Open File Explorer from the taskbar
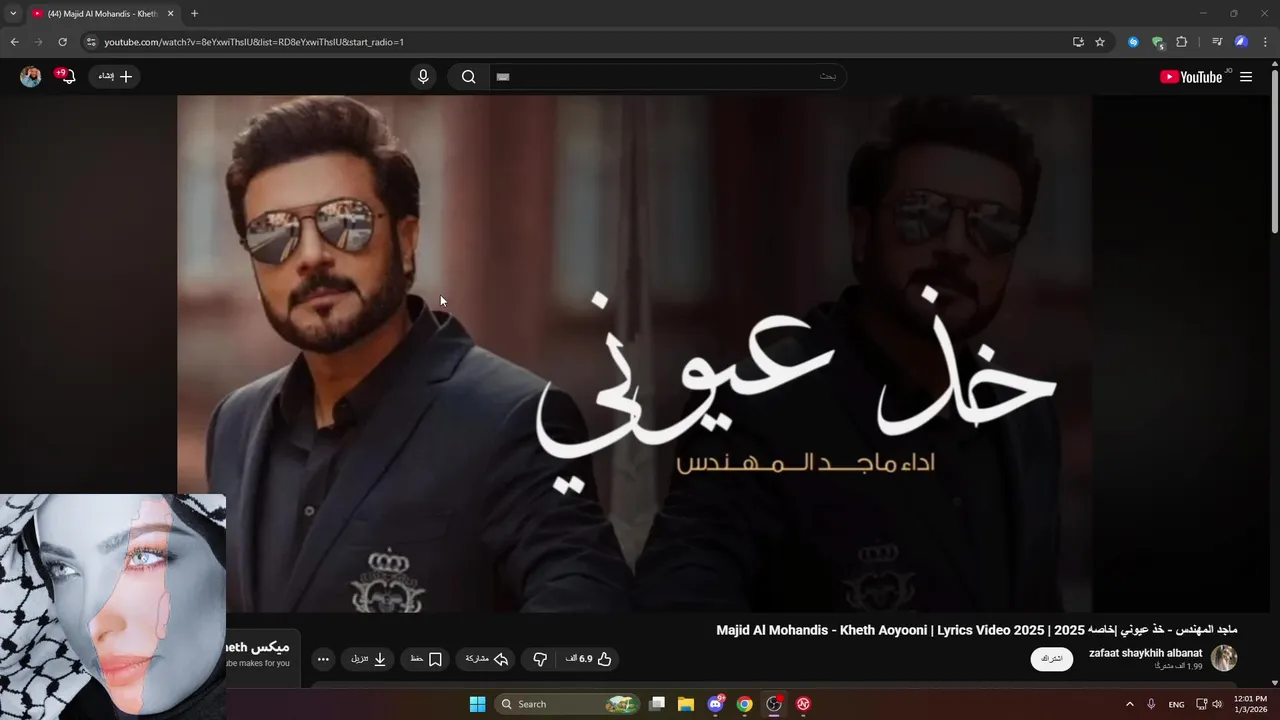The image size is (1280, 720). tap(686, 704)
